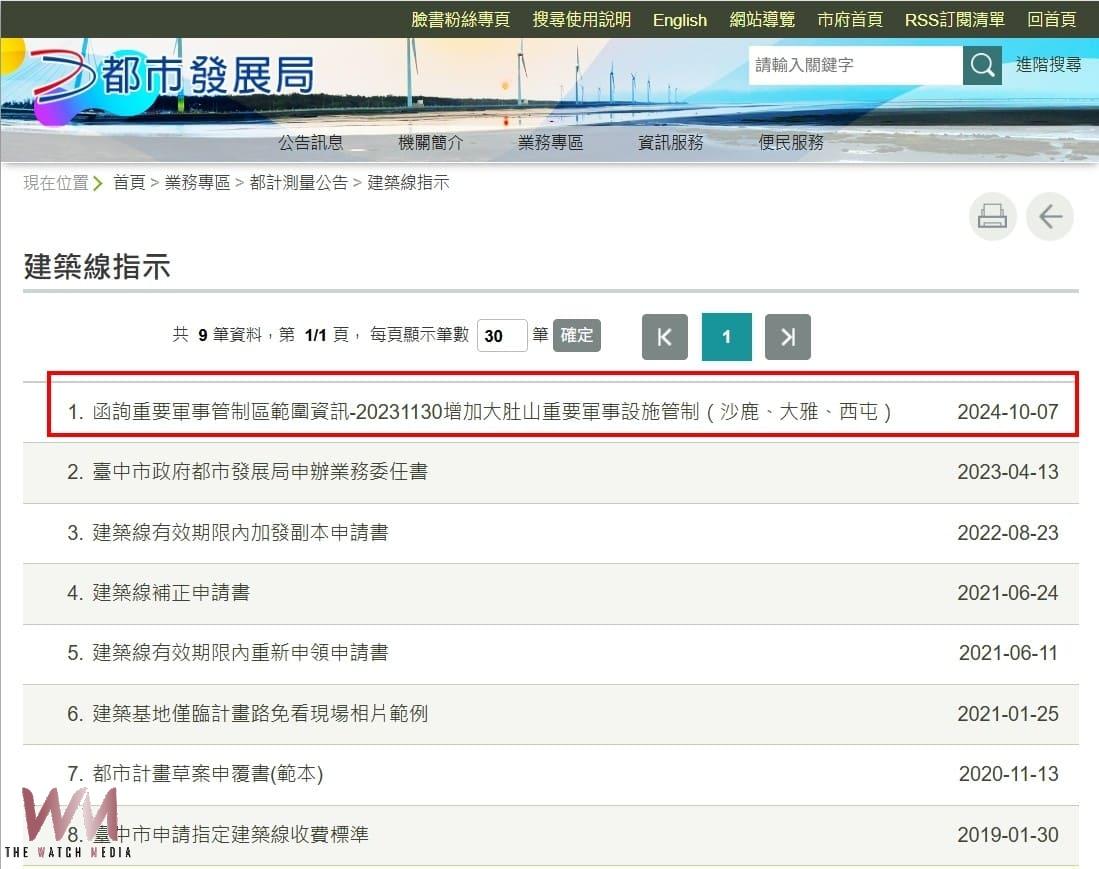The width and height of the screenshot is (1099, 869).
Task: Click the magnifier search icon button
Action: pos(982,65)
